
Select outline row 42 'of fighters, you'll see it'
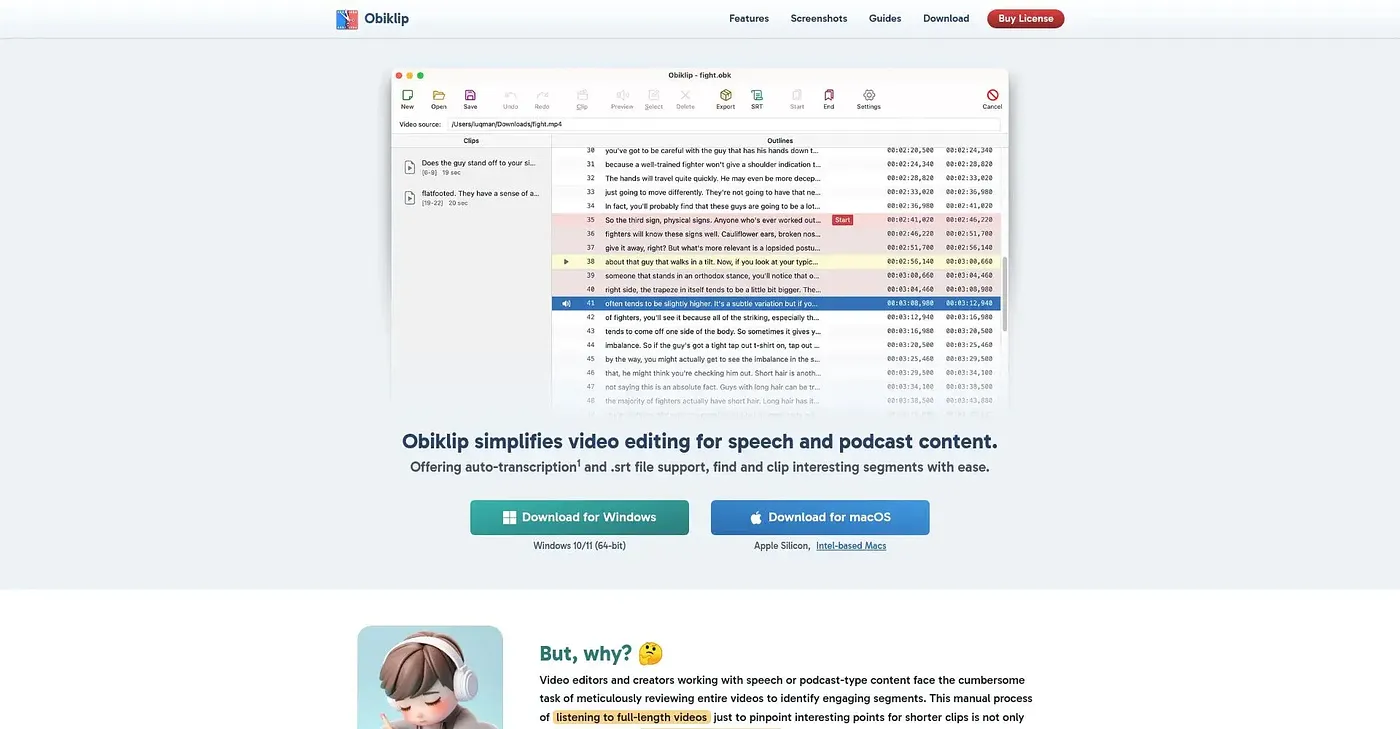(x=778, y=317)
